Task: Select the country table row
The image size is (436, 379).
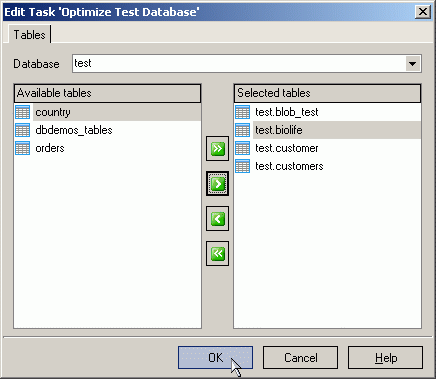Action: point(107,112)
